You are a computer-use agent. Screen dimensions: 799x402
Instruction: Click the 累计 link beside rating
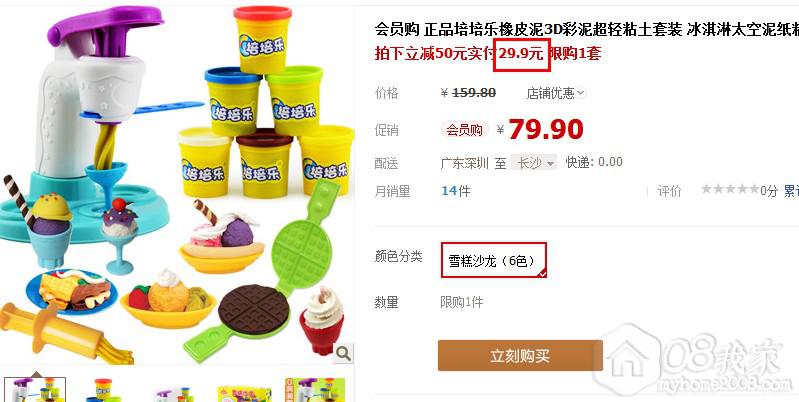coord(791,191)
